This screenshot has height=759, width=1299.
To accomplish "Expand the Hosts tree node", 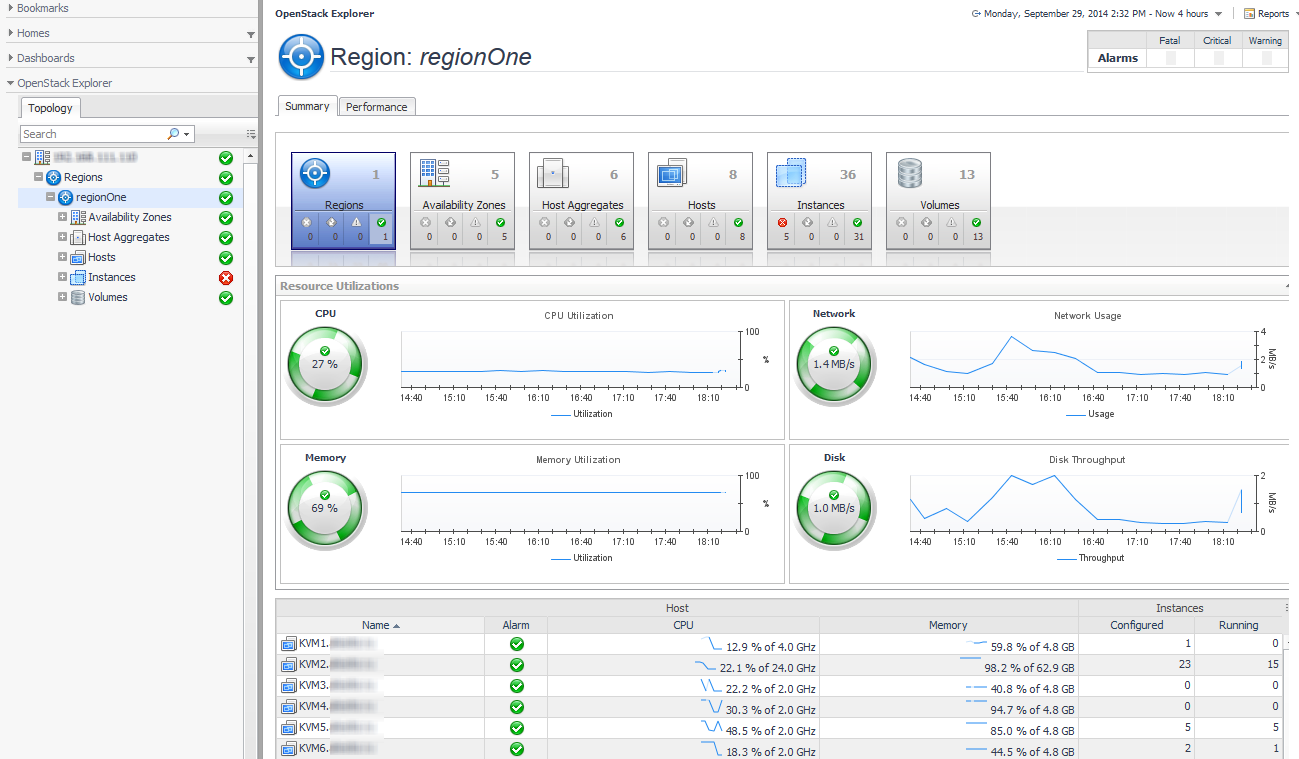I will 63,257.
